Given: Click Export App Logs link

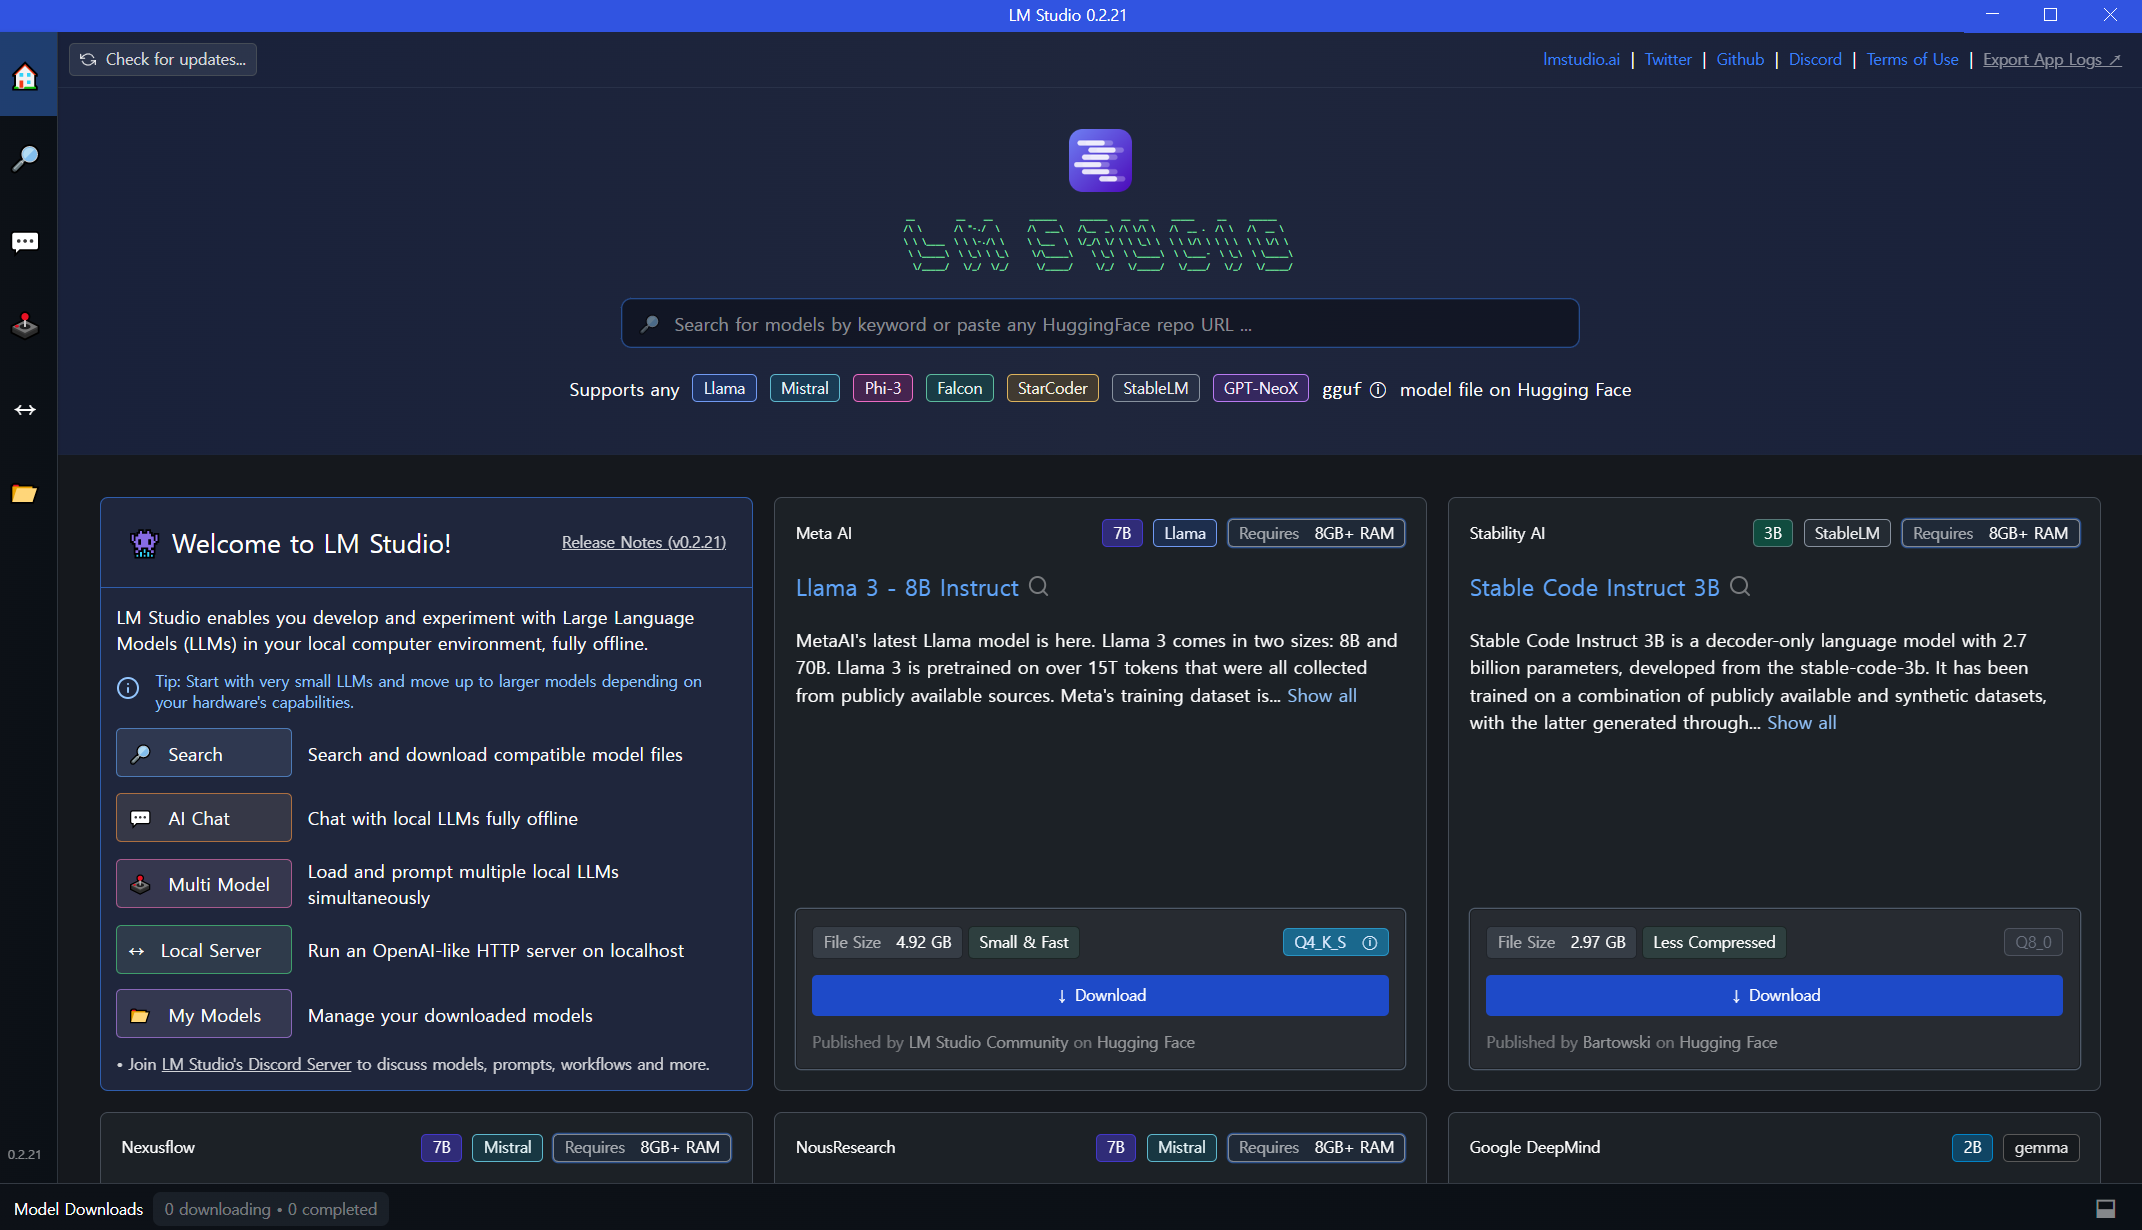Looking at the screenshot, I should click(x=2052, y=60).
